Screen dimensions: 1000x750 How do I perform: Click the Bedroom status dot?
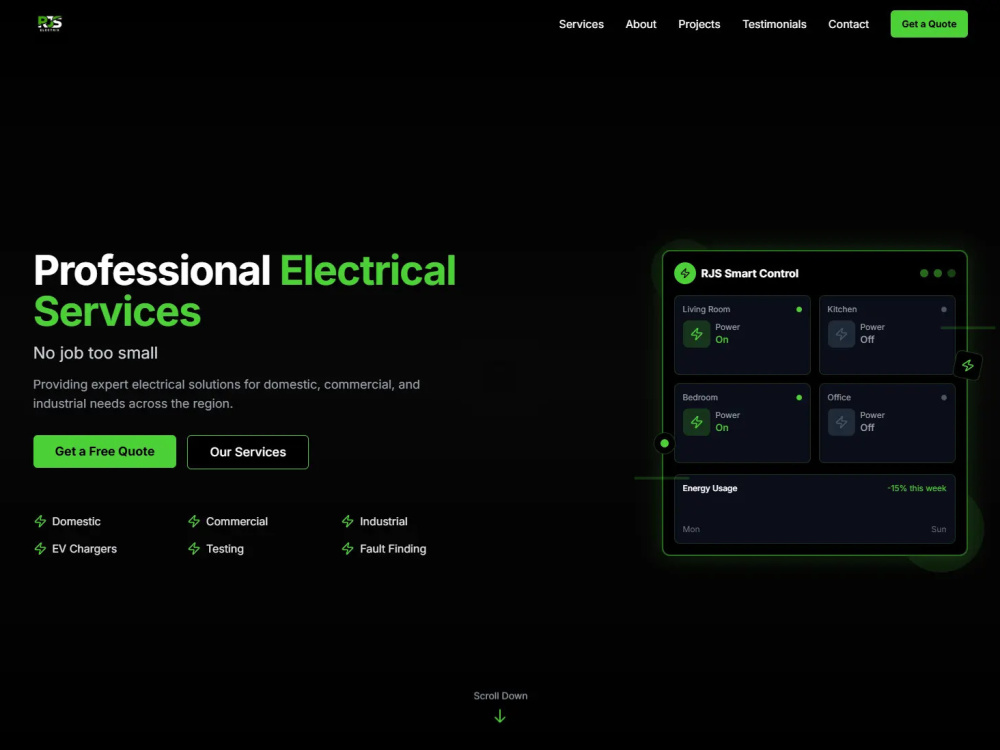point(798,397)
